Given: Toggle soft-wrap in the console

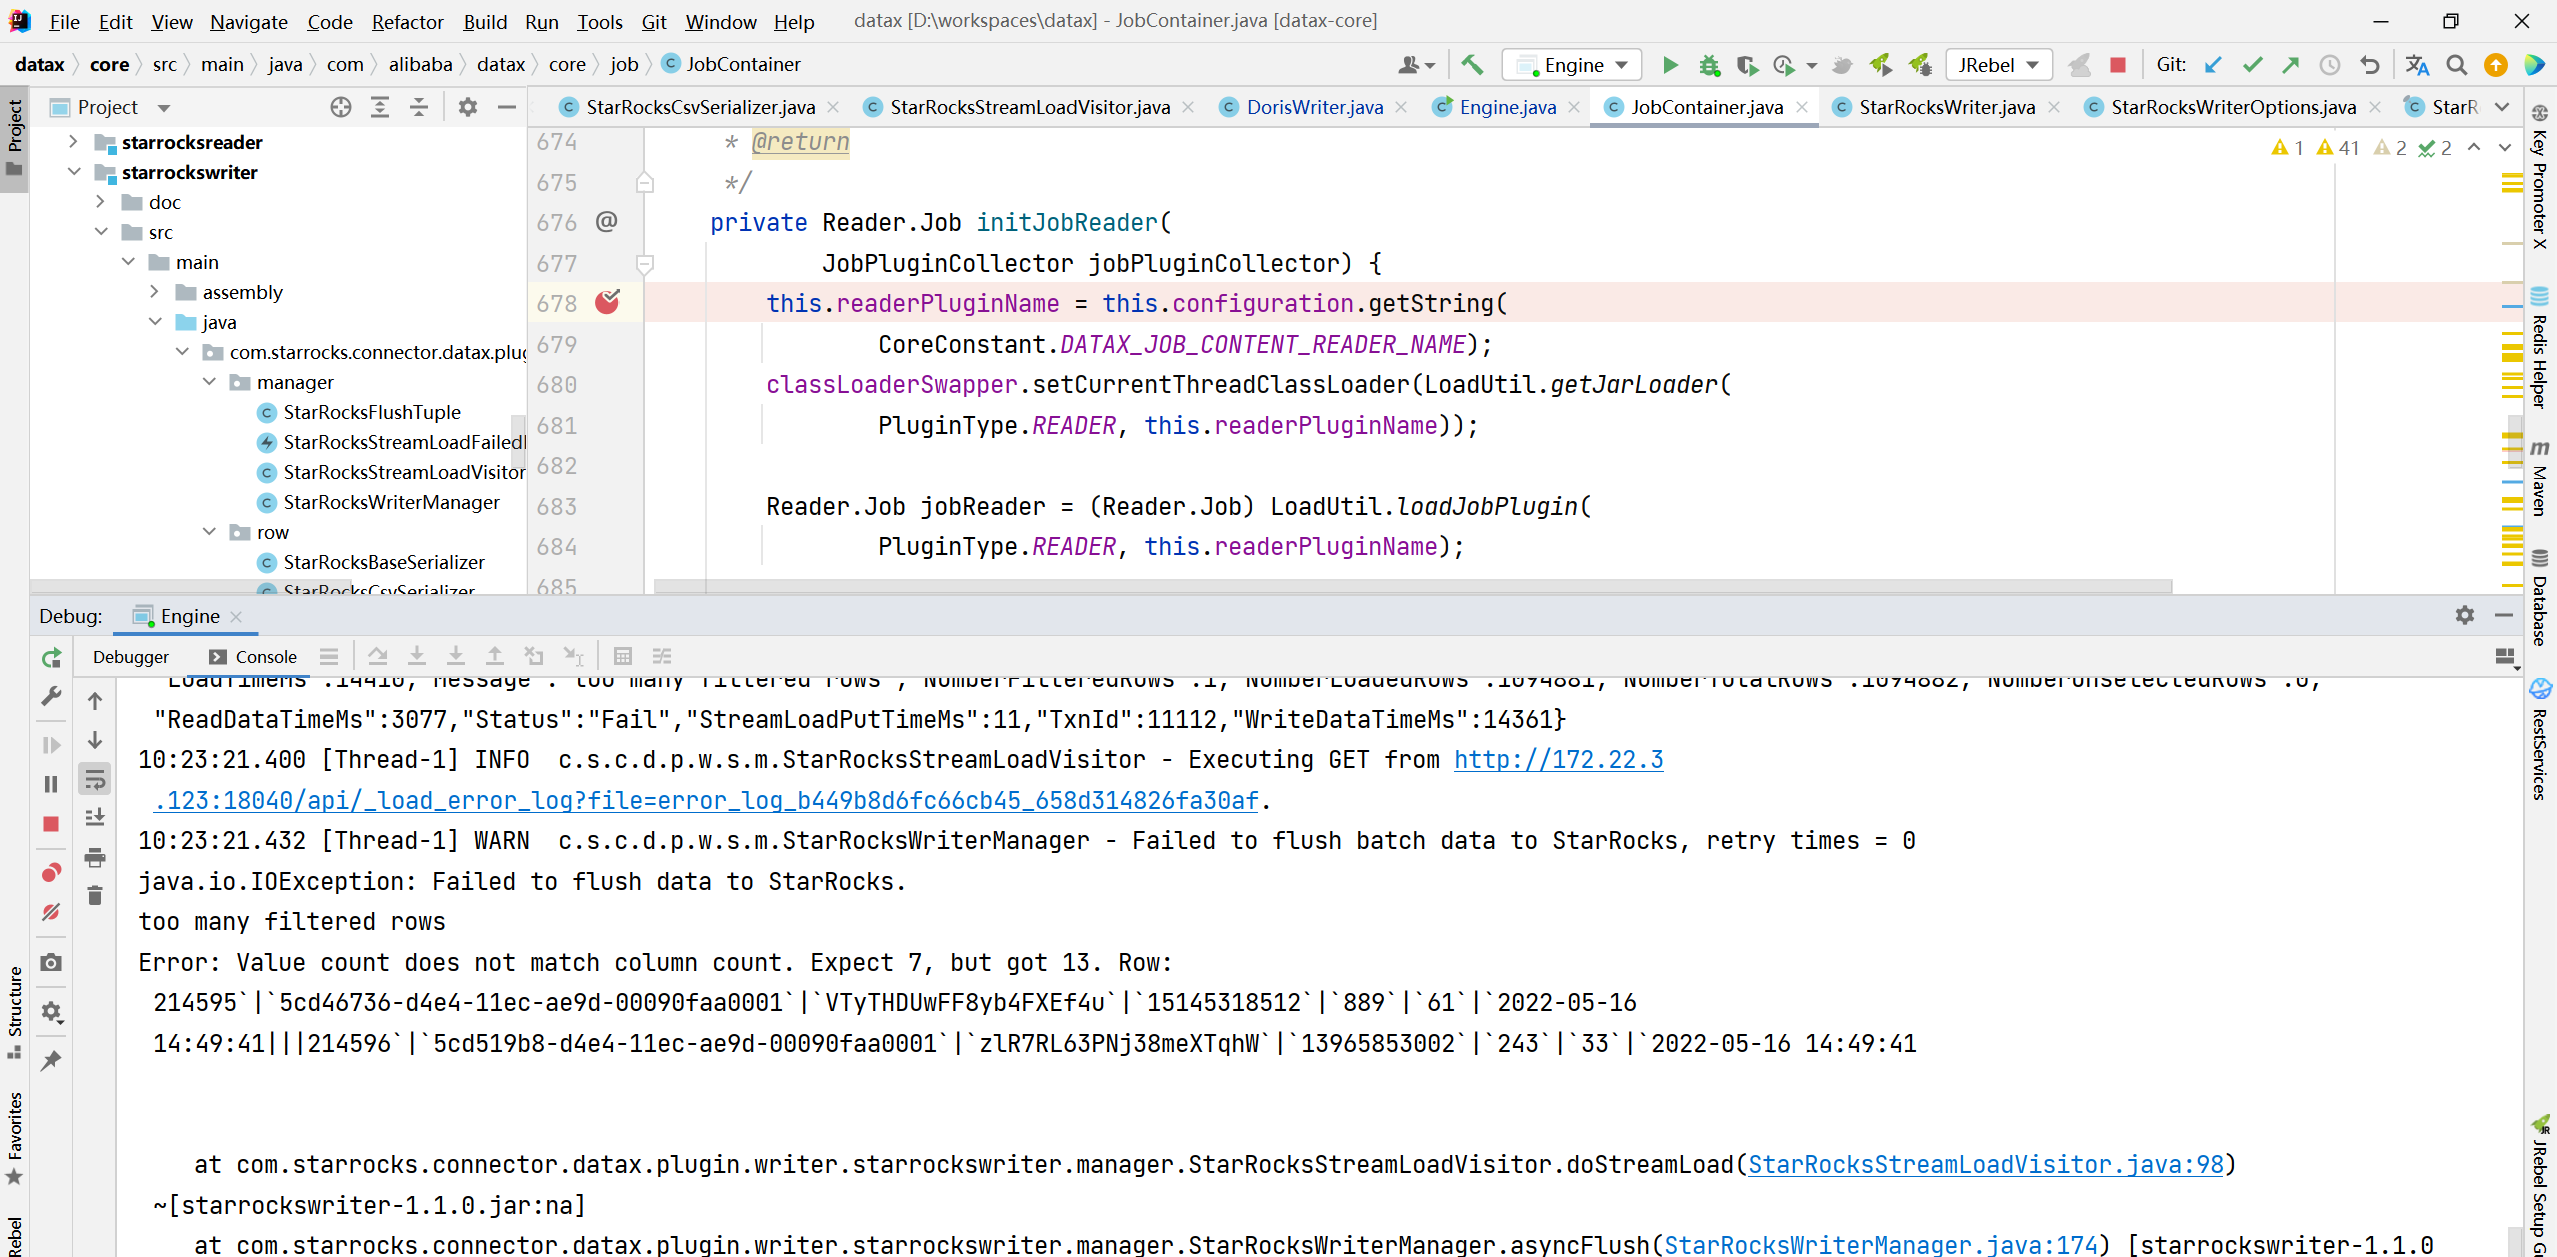Looking at the screenshot, I should coord(95,779).
